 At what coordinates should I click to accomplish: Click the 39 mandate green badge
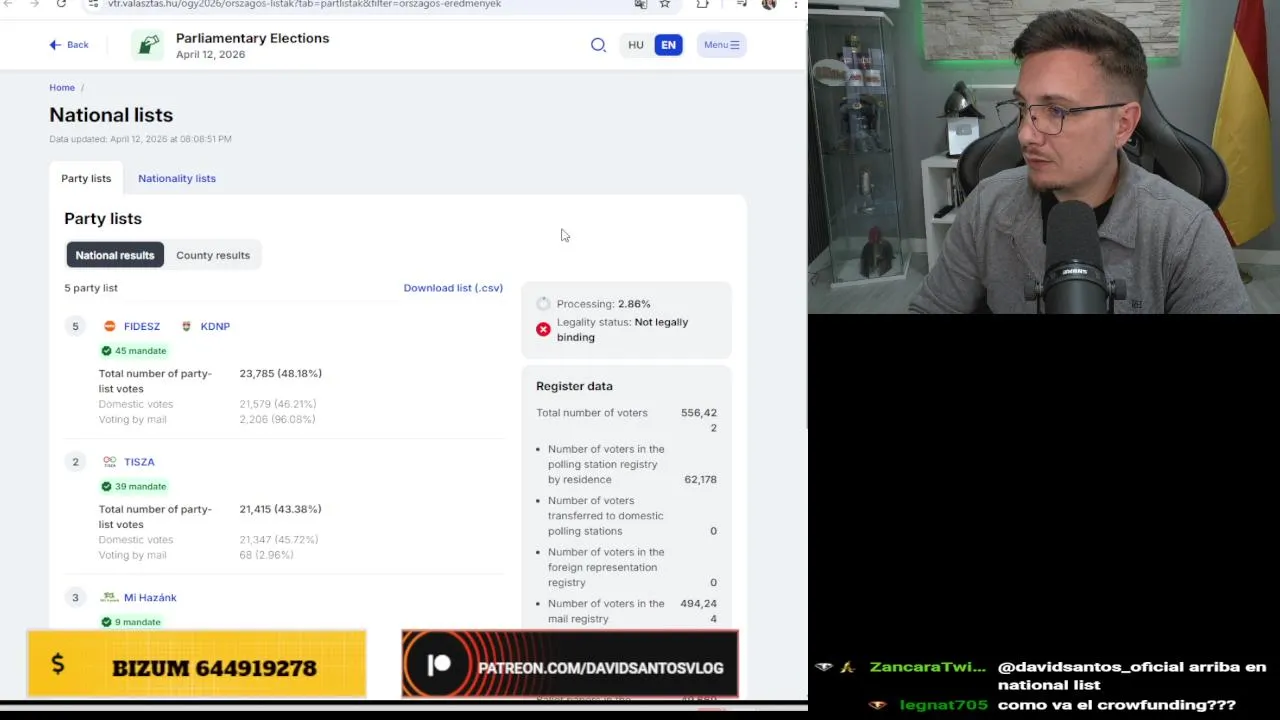[x=134, y=487]
